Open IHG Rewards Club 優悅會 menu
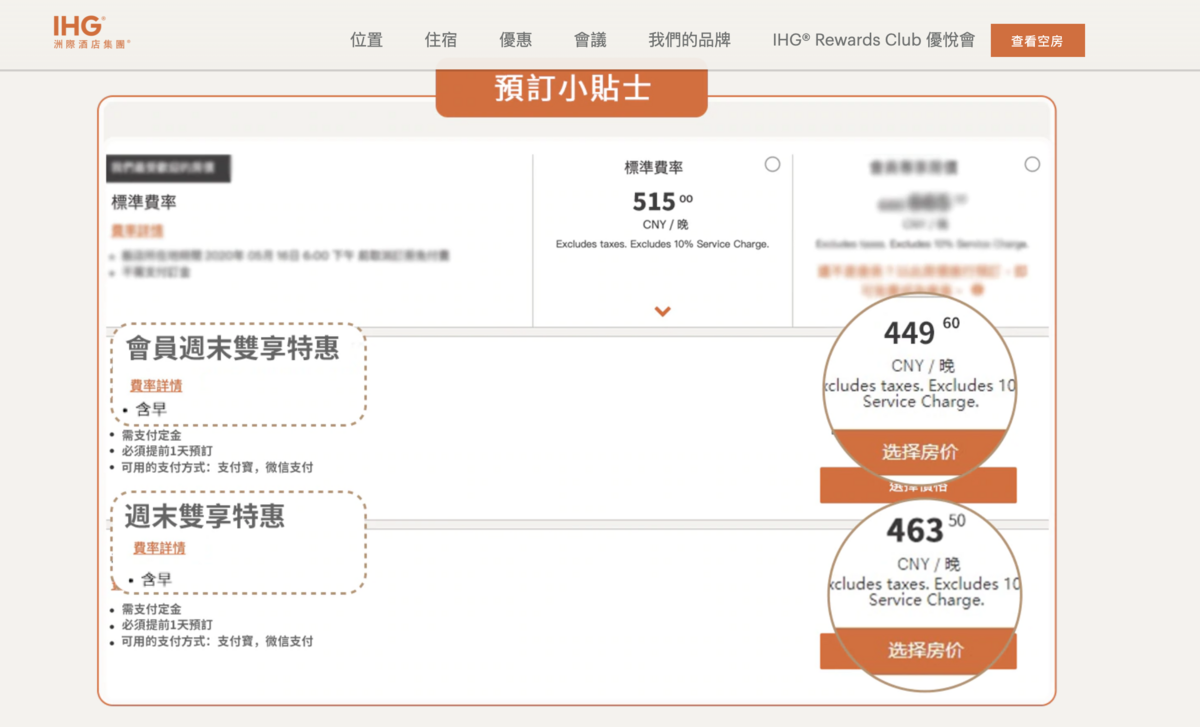This screenshot has height=727, width=1200. pyautogui.click(x=873, y=40)
